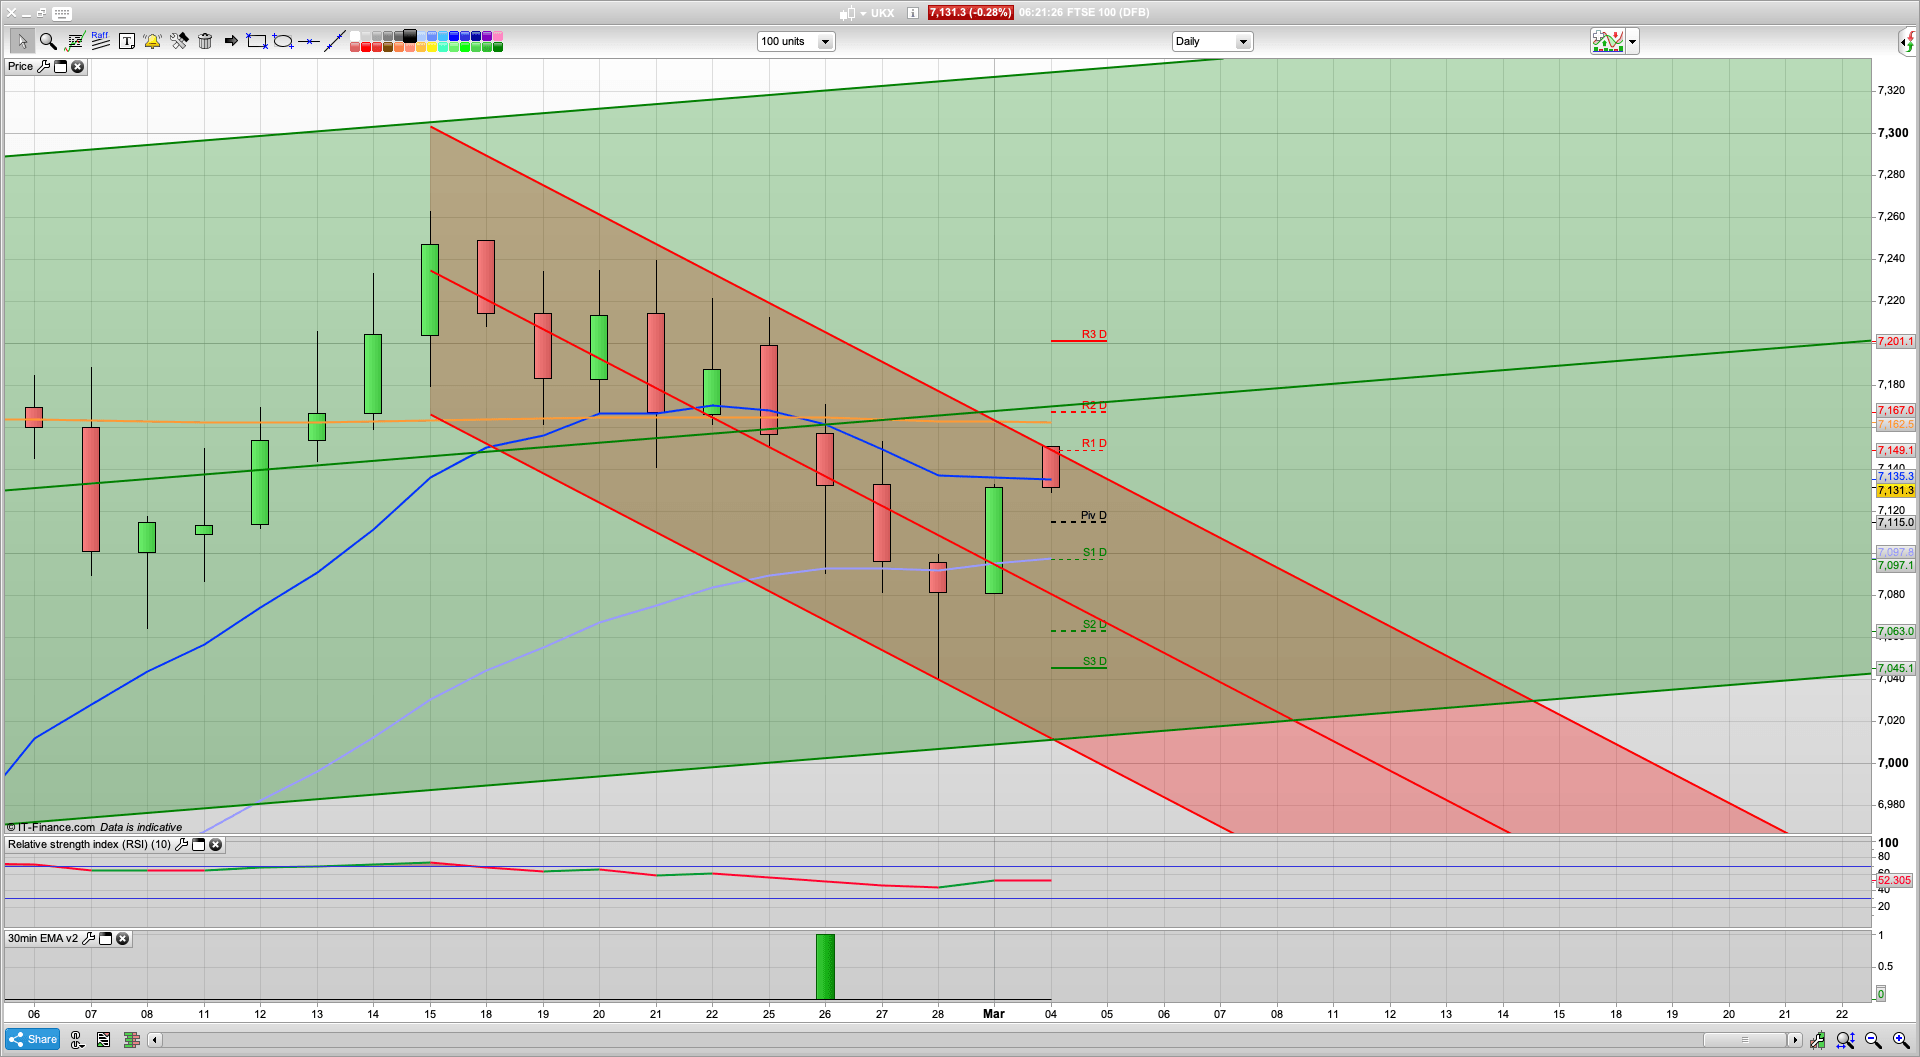Screen dimensions: 1920x1057
Task: Open the alert bell tool
Action: pyautogui.click(x=152, y=41)
